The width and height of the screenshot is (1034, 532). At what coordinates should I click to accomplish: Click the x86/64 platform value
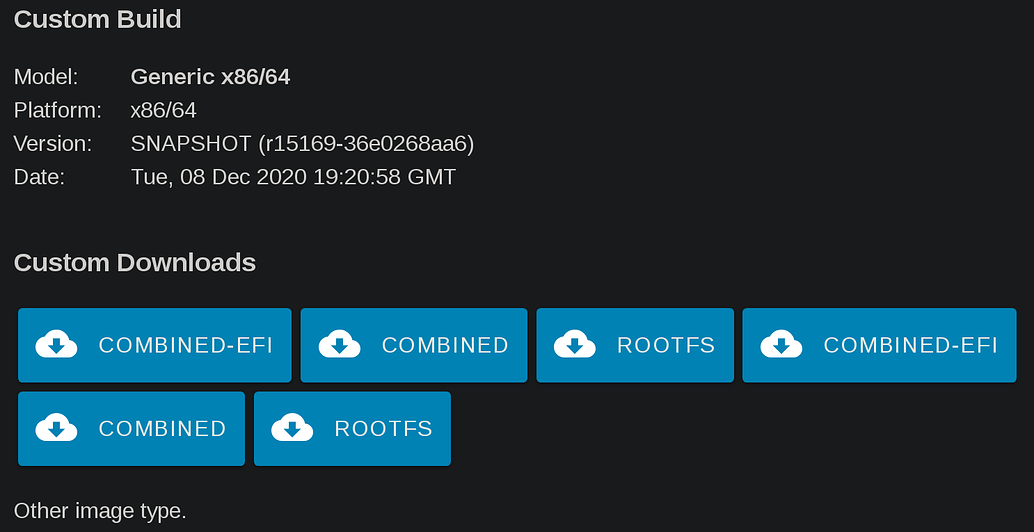163,110
